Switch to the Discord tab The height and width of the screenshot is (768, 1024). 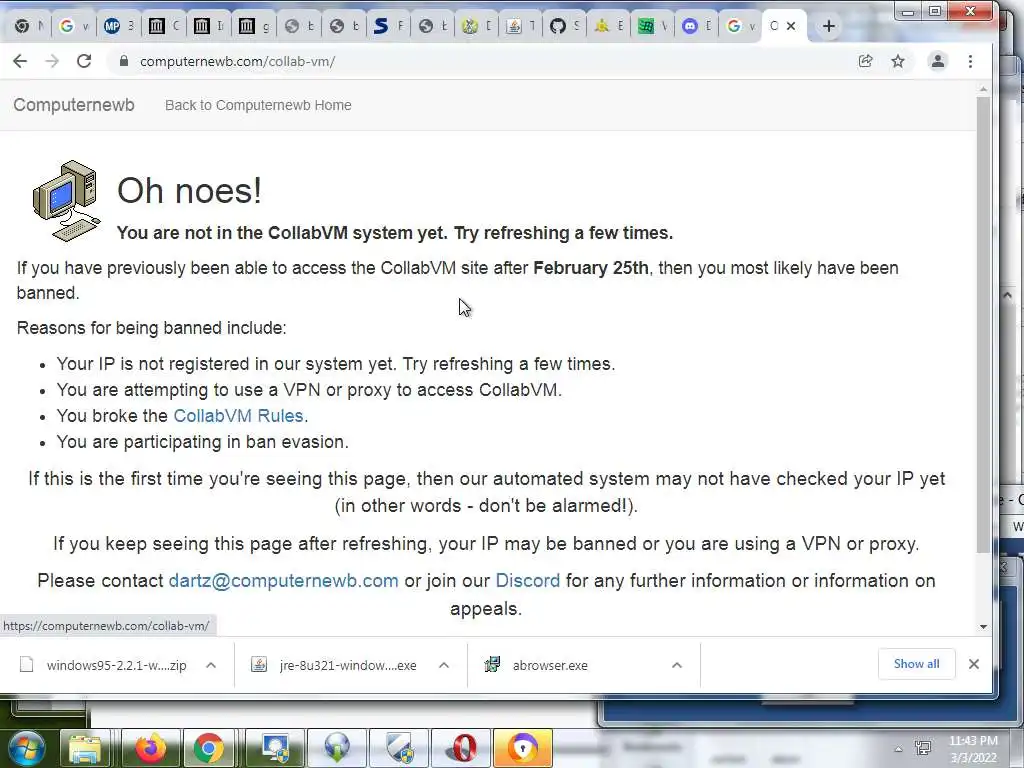[x=696, y=26]
